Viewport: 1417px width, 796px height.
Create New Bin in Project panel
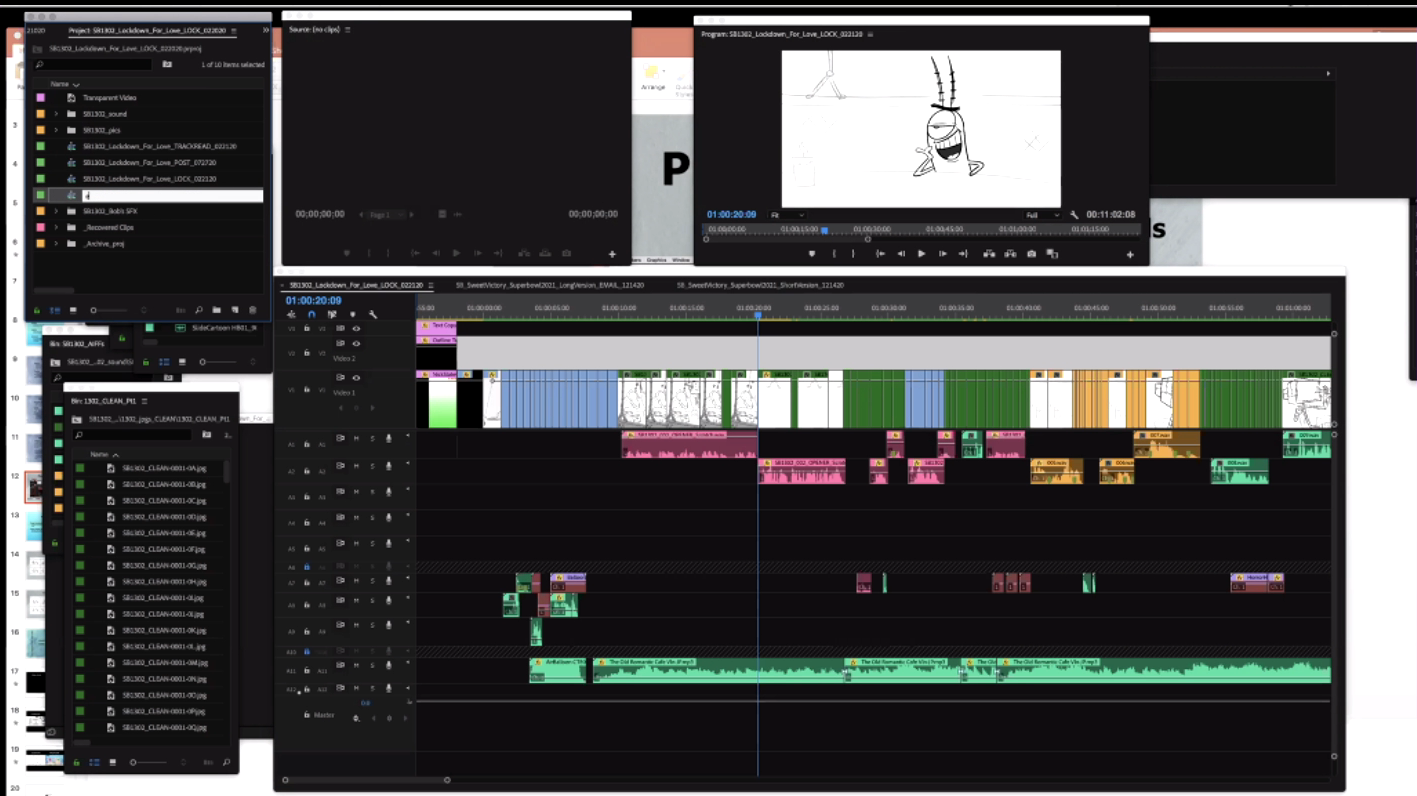pyautogui.click(x=216, y=310)
